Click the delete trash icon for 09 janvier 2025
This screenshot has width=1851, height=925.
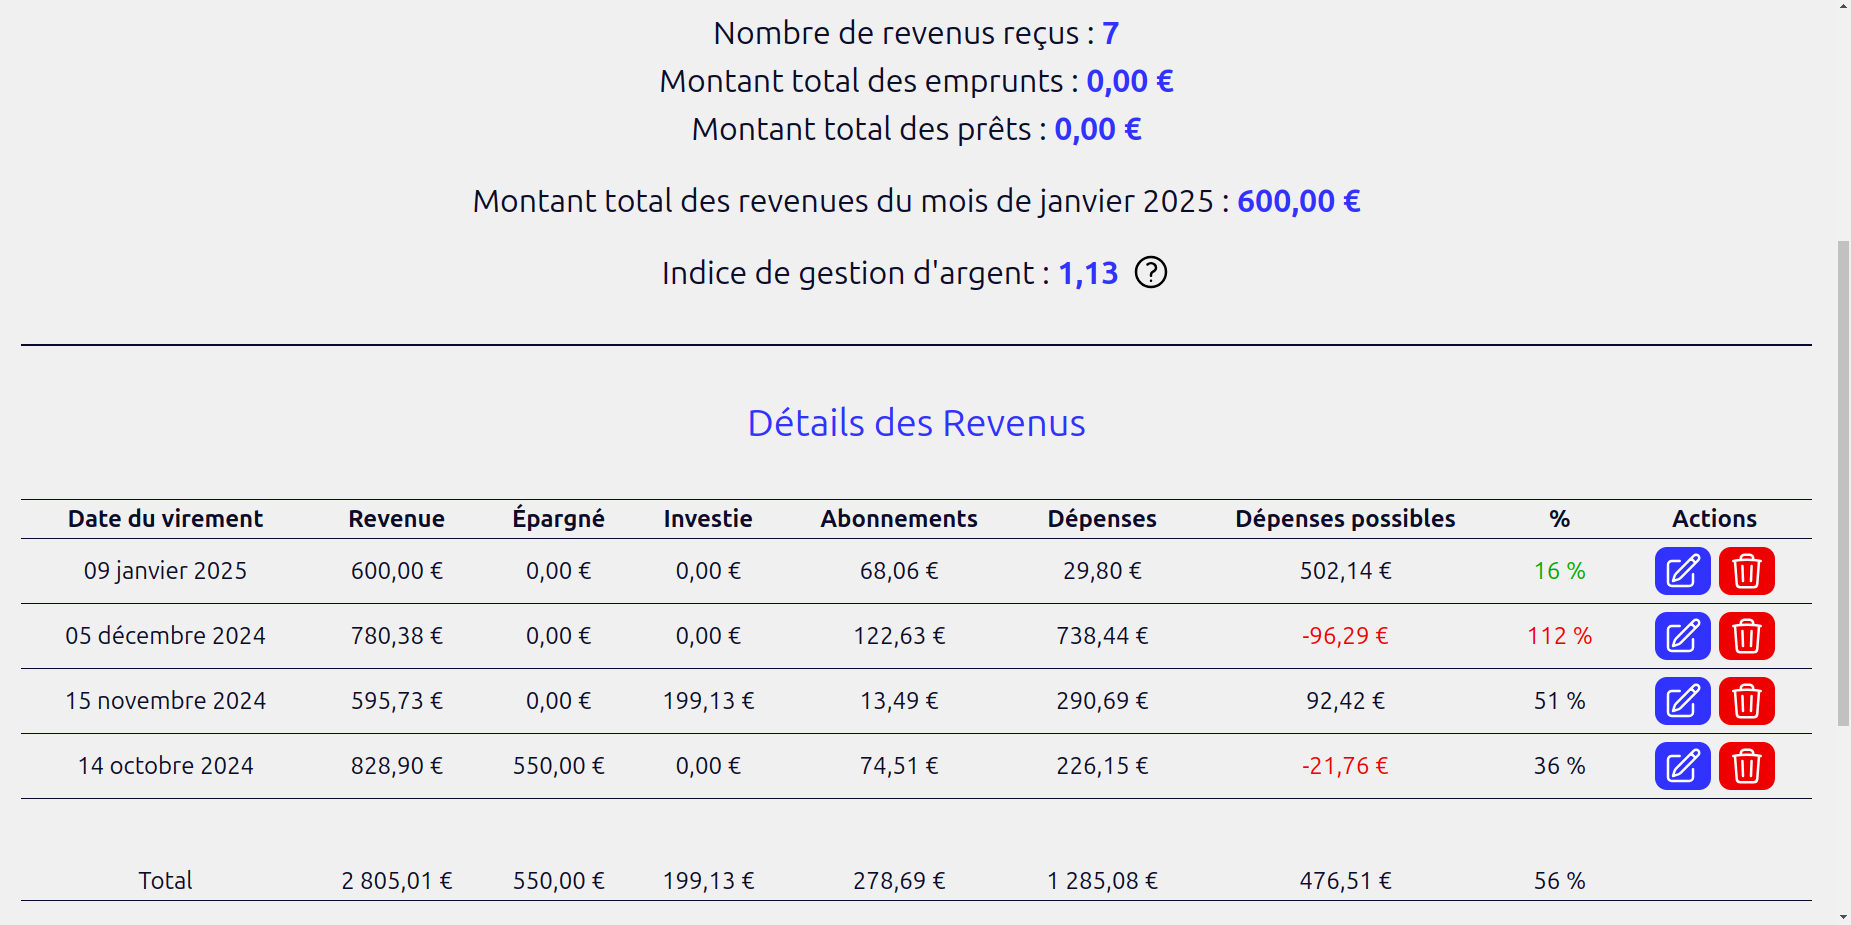(x=1746, y=571)
